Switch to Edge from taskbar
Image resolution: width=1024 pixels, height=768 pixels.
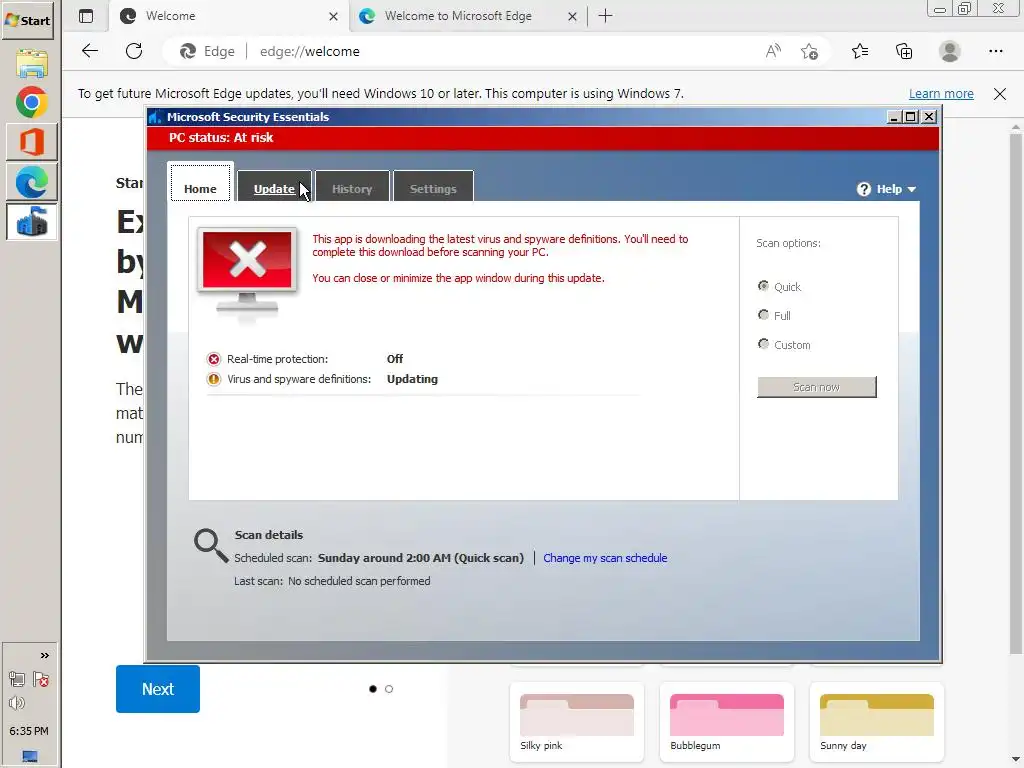click(x=31, y=182)
